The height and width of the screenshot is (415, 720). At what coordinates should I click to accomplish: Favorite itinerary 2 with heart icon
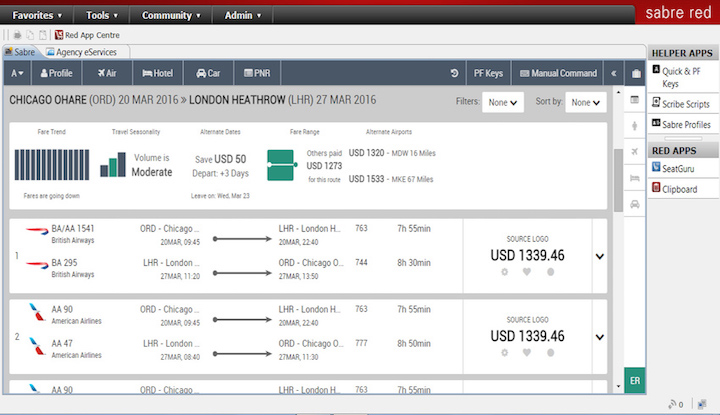click(x=527, y=353)
